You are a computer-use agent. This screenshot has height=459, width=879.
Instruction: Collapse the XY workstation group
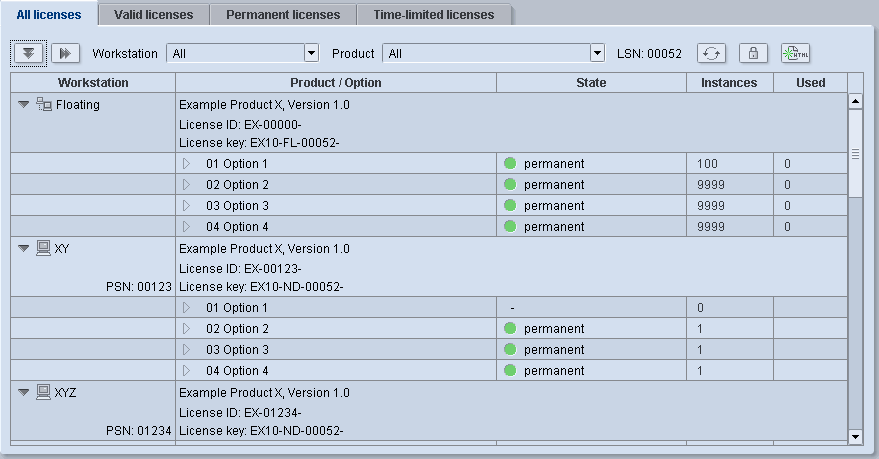(x=24, y=248)
